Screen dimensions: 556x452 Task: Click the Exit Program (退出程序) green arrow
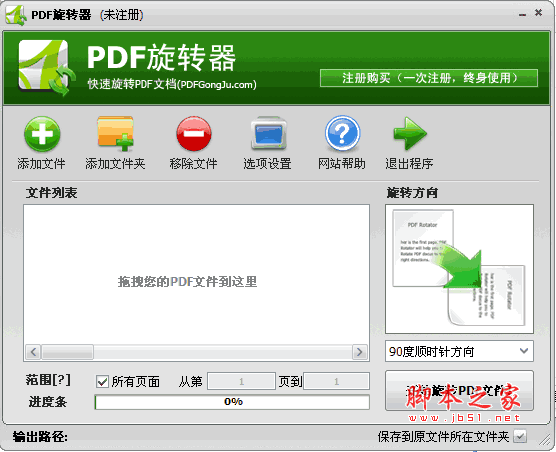[410, 134]
